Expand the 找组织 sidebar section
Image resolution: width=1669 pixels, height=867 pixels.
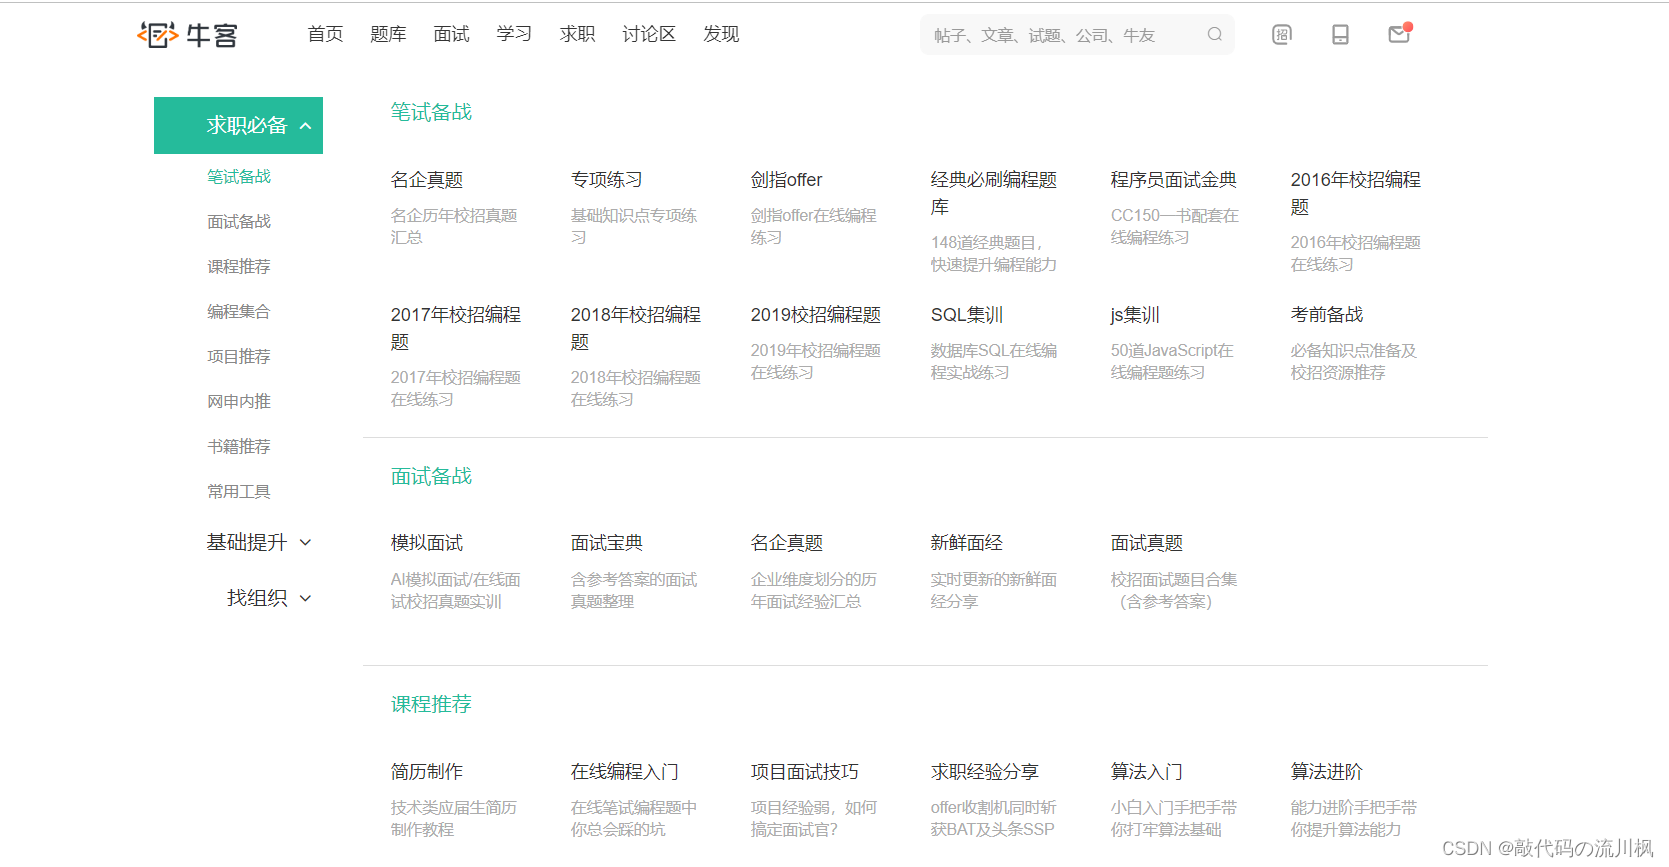(305, 598)
